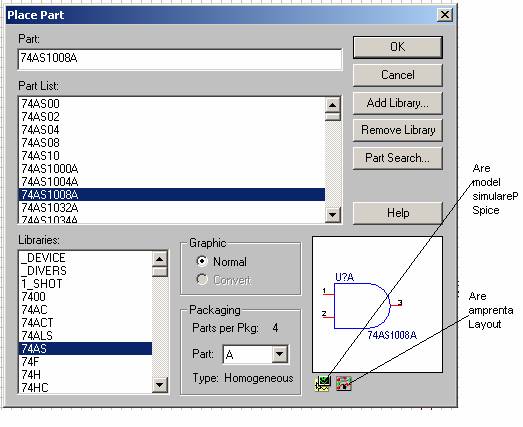Close the Place Part dialog

point(444,15)
